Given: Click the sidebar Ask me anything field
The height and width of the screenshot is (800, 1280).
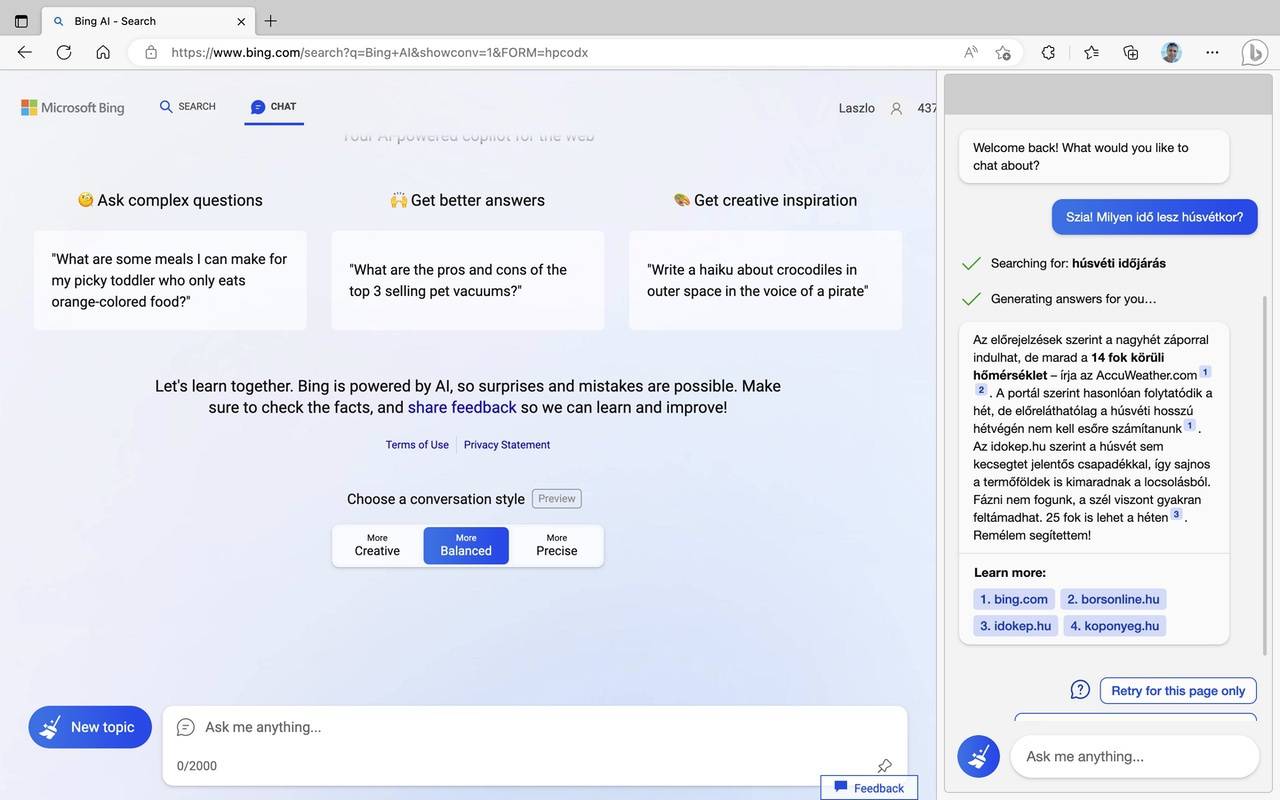Looking at the screenshot, I should [1135, 756].
